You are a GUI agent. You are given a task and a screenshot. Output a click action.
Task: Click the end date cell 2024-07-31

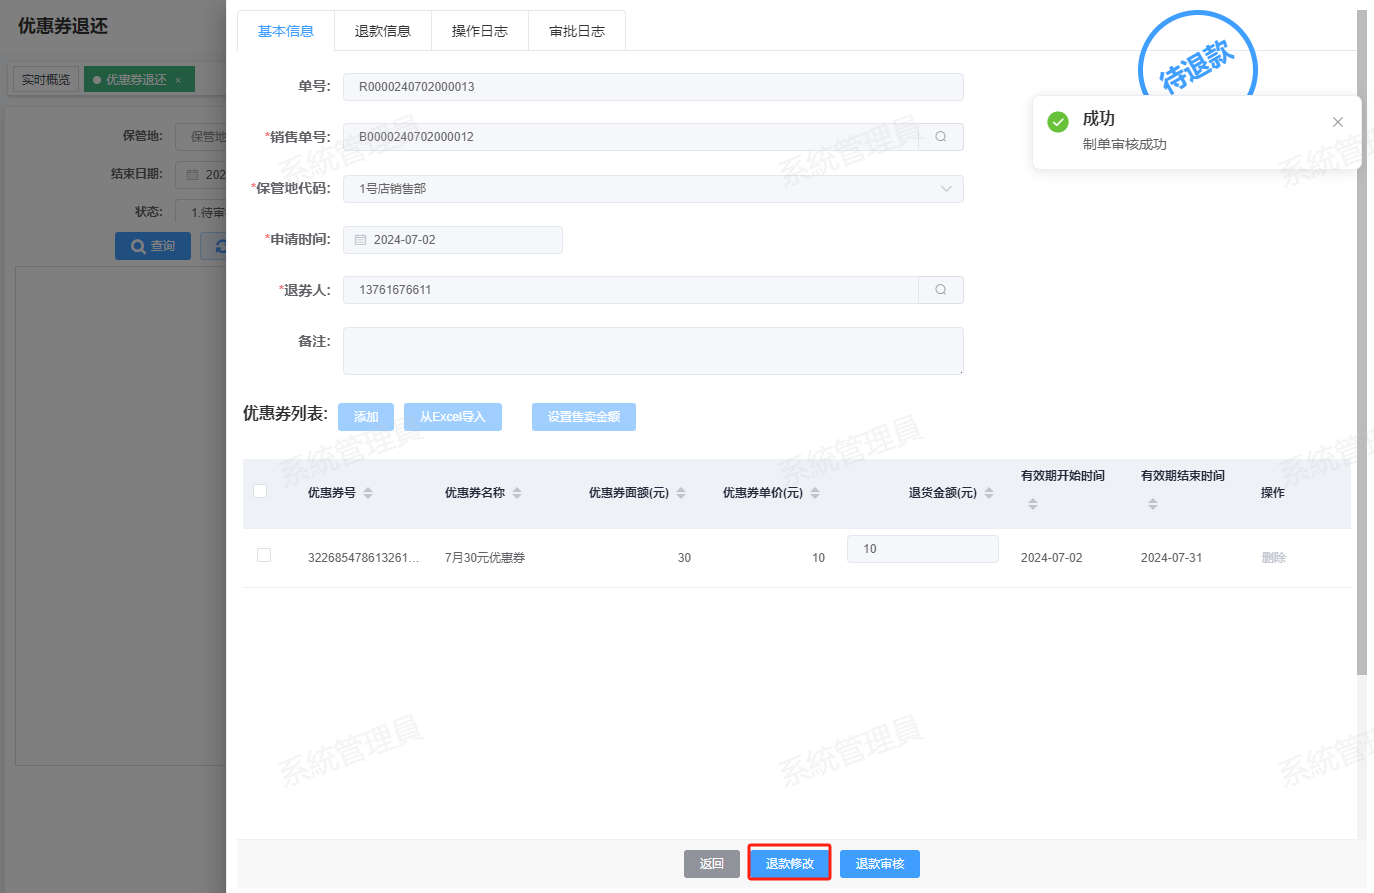[1172, 558]
